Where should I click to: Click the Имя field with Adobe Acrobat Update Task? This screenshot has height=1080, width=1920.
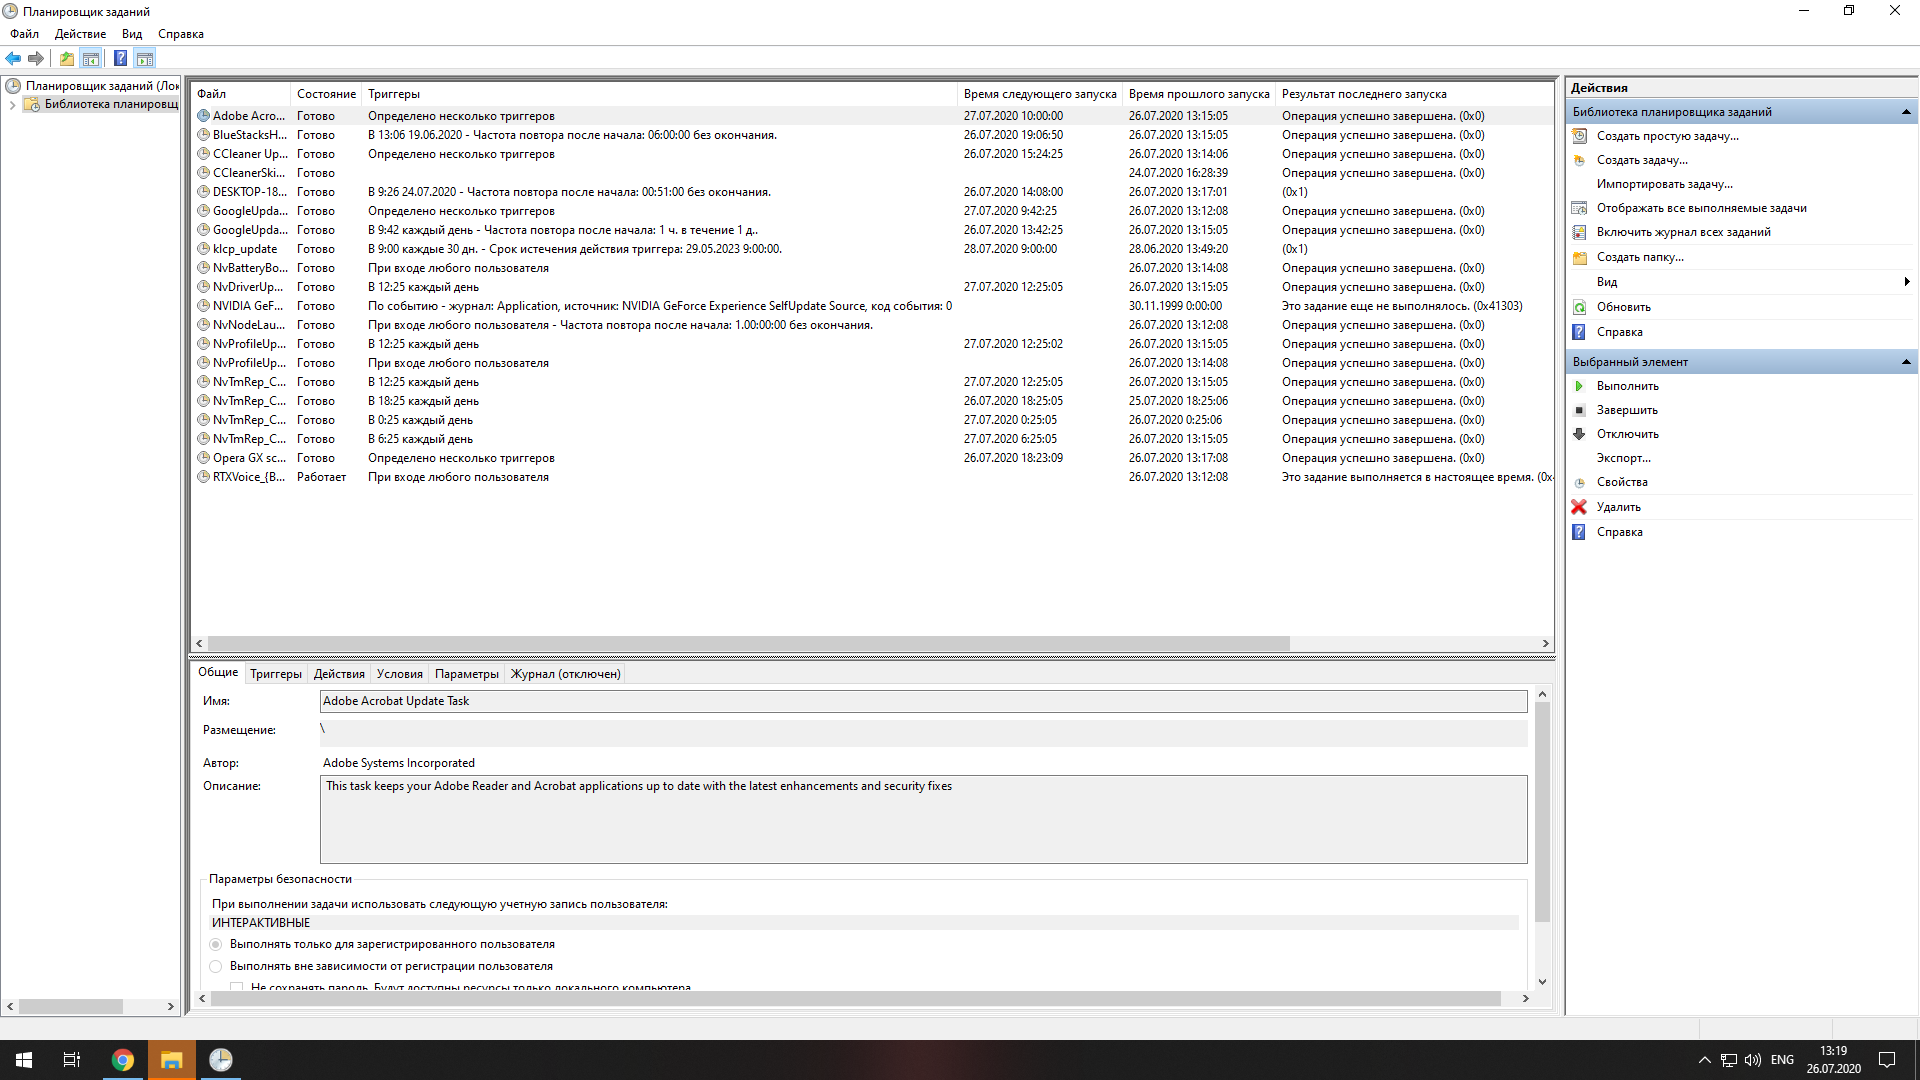923,701
